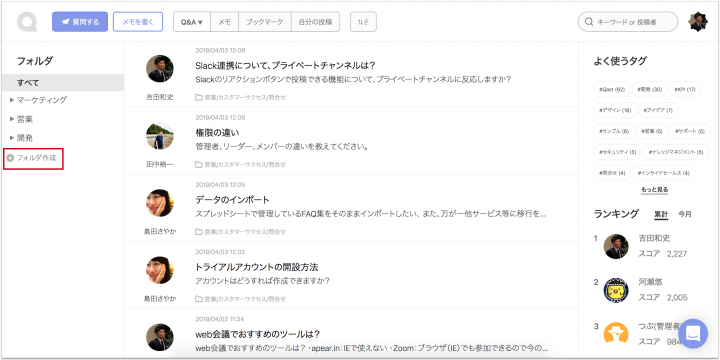
Task: Focus the キーワード or 投稿者 search field
Action: [x=628, y=22]
